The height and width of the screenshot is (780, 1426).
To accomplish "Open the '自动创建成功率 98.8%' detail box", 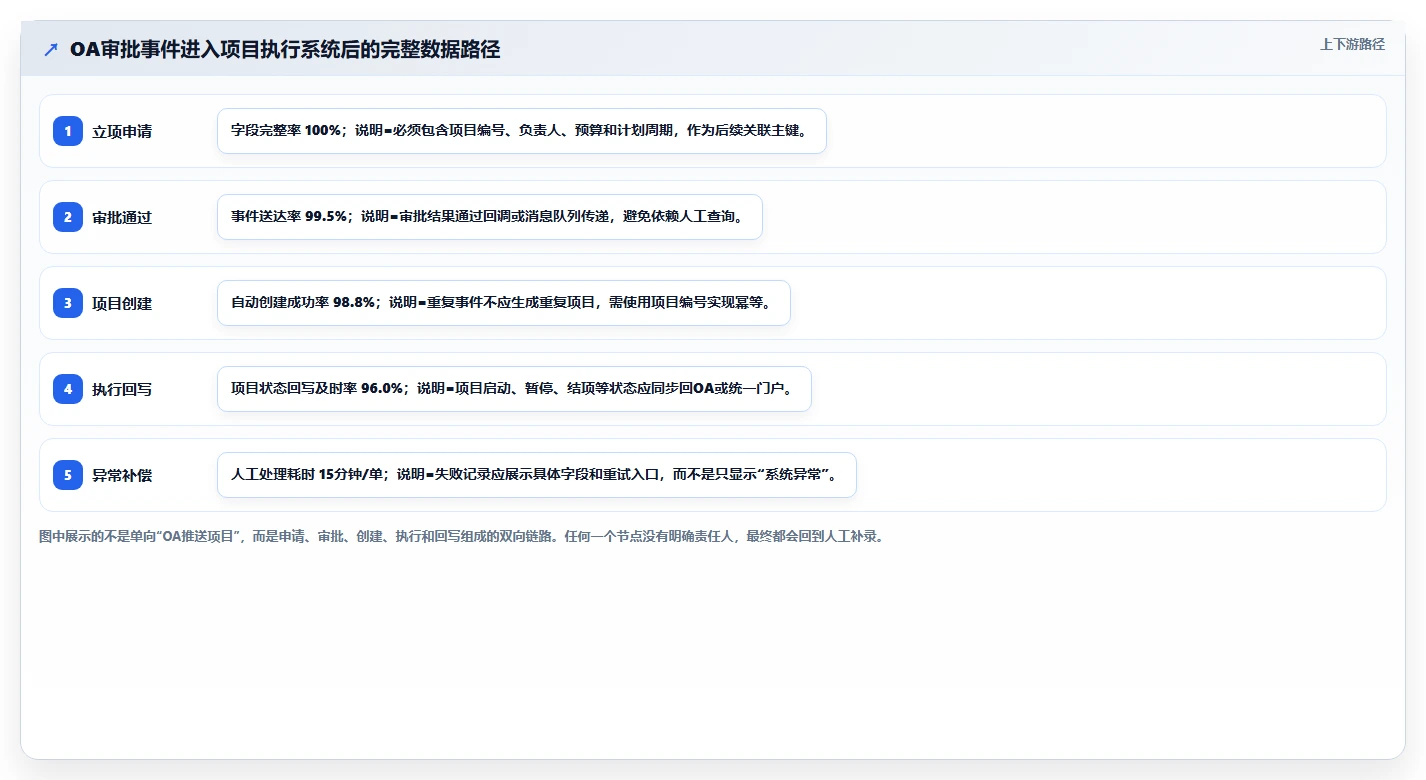I will pyautogui.click(x=504, y=303).
